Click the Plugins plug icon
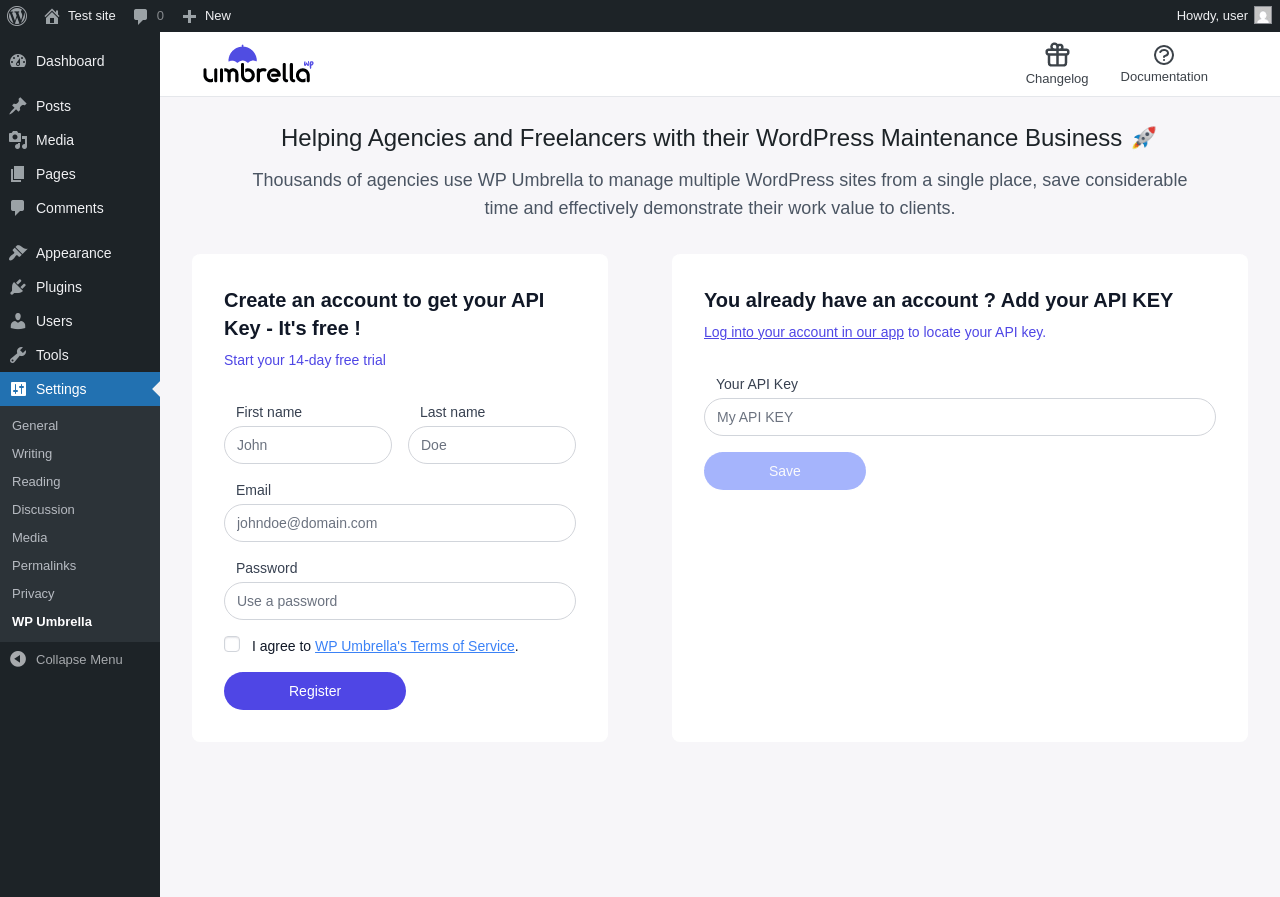1280x897 pixels. 18,287
